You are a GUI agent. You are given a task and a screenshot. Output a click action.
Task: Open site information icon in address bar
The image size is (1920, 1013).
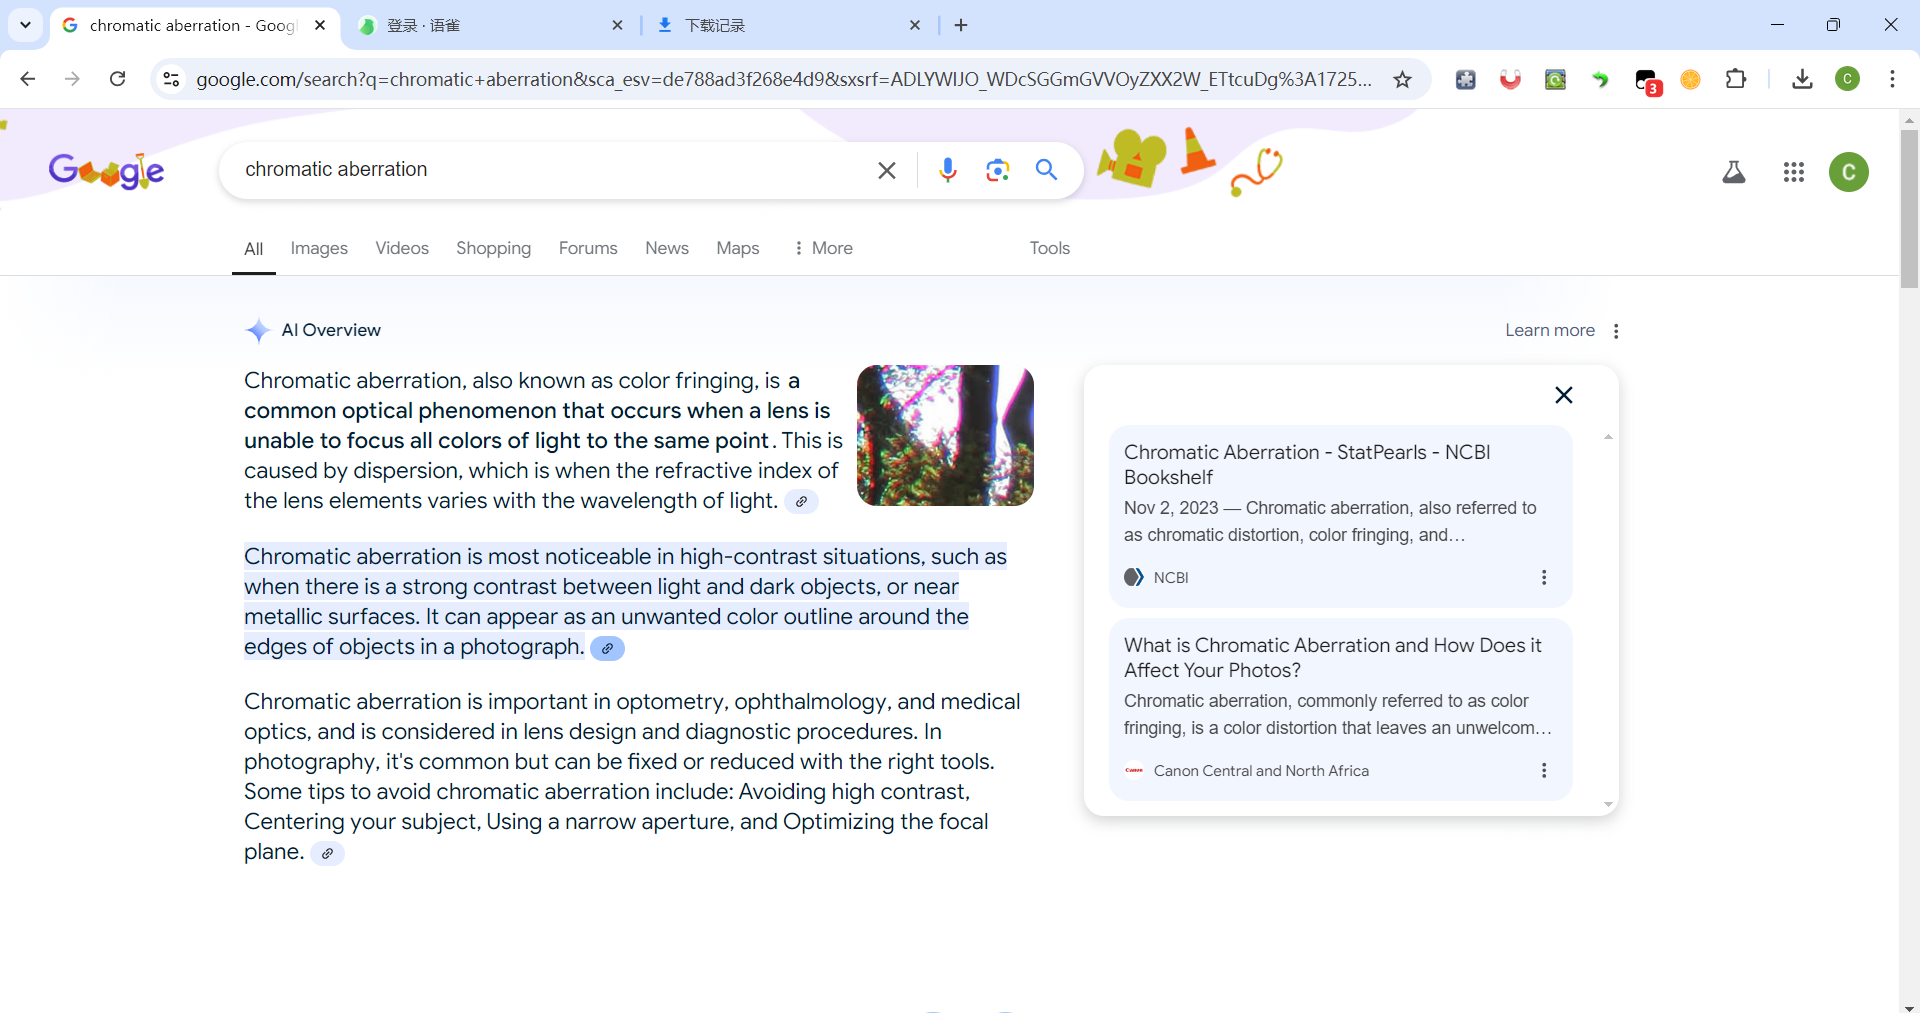[171, 79]
